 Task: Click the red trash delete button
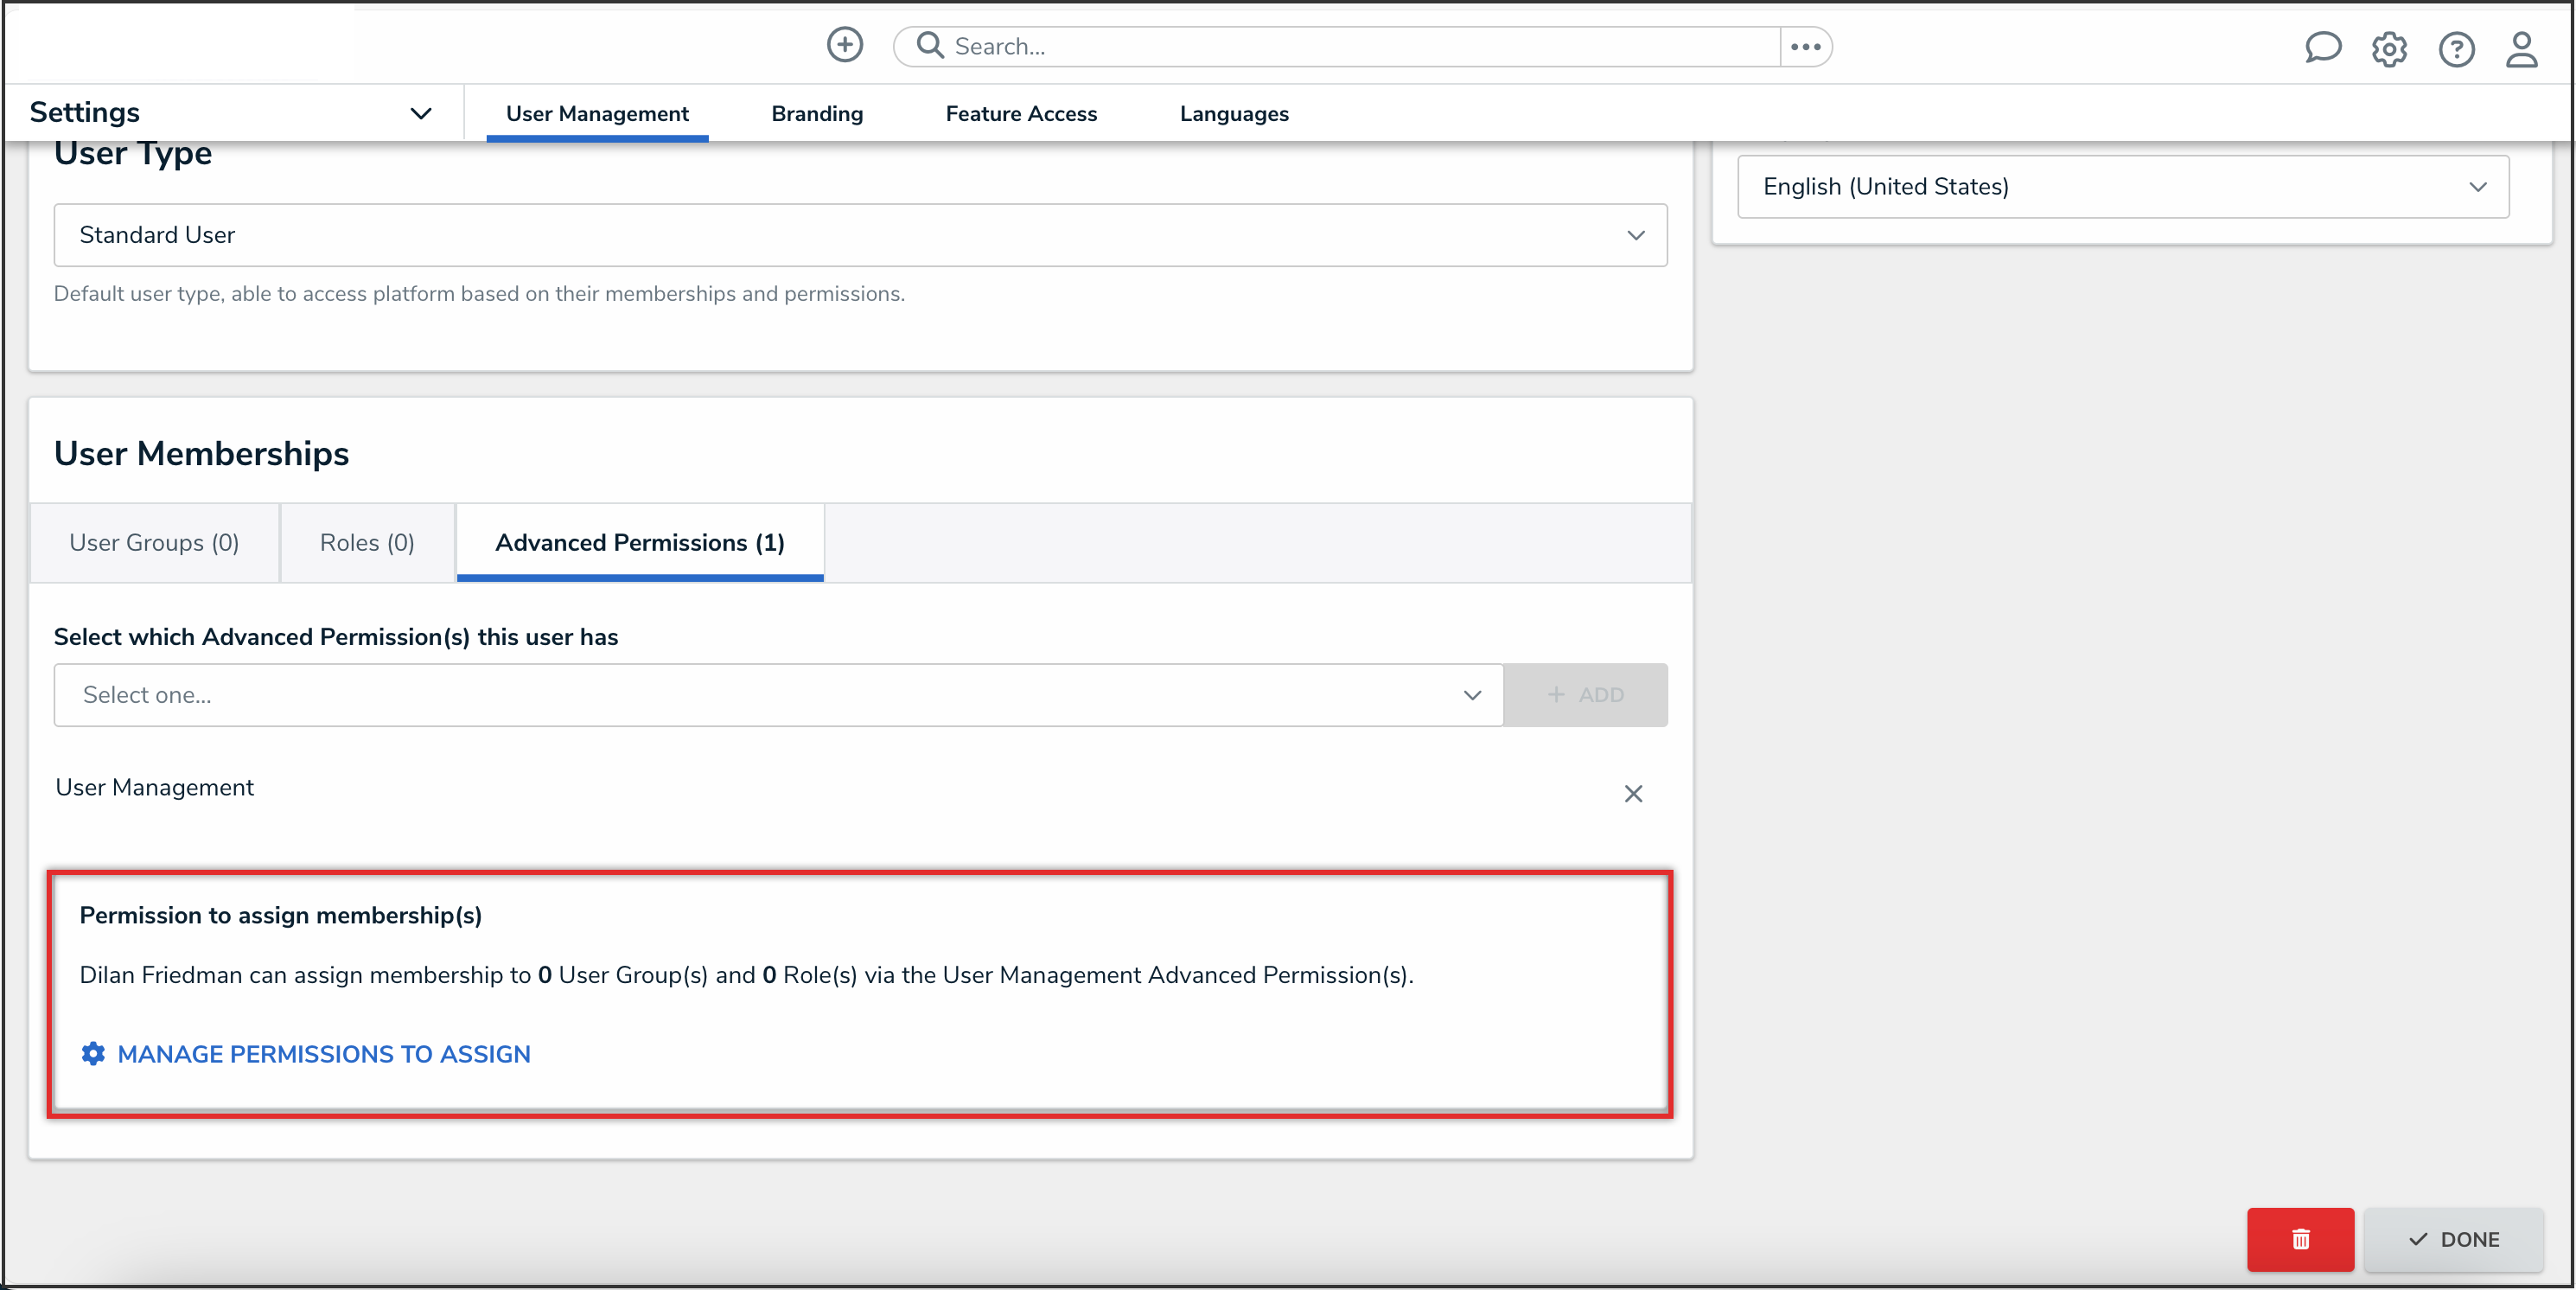(2299, 1239)
